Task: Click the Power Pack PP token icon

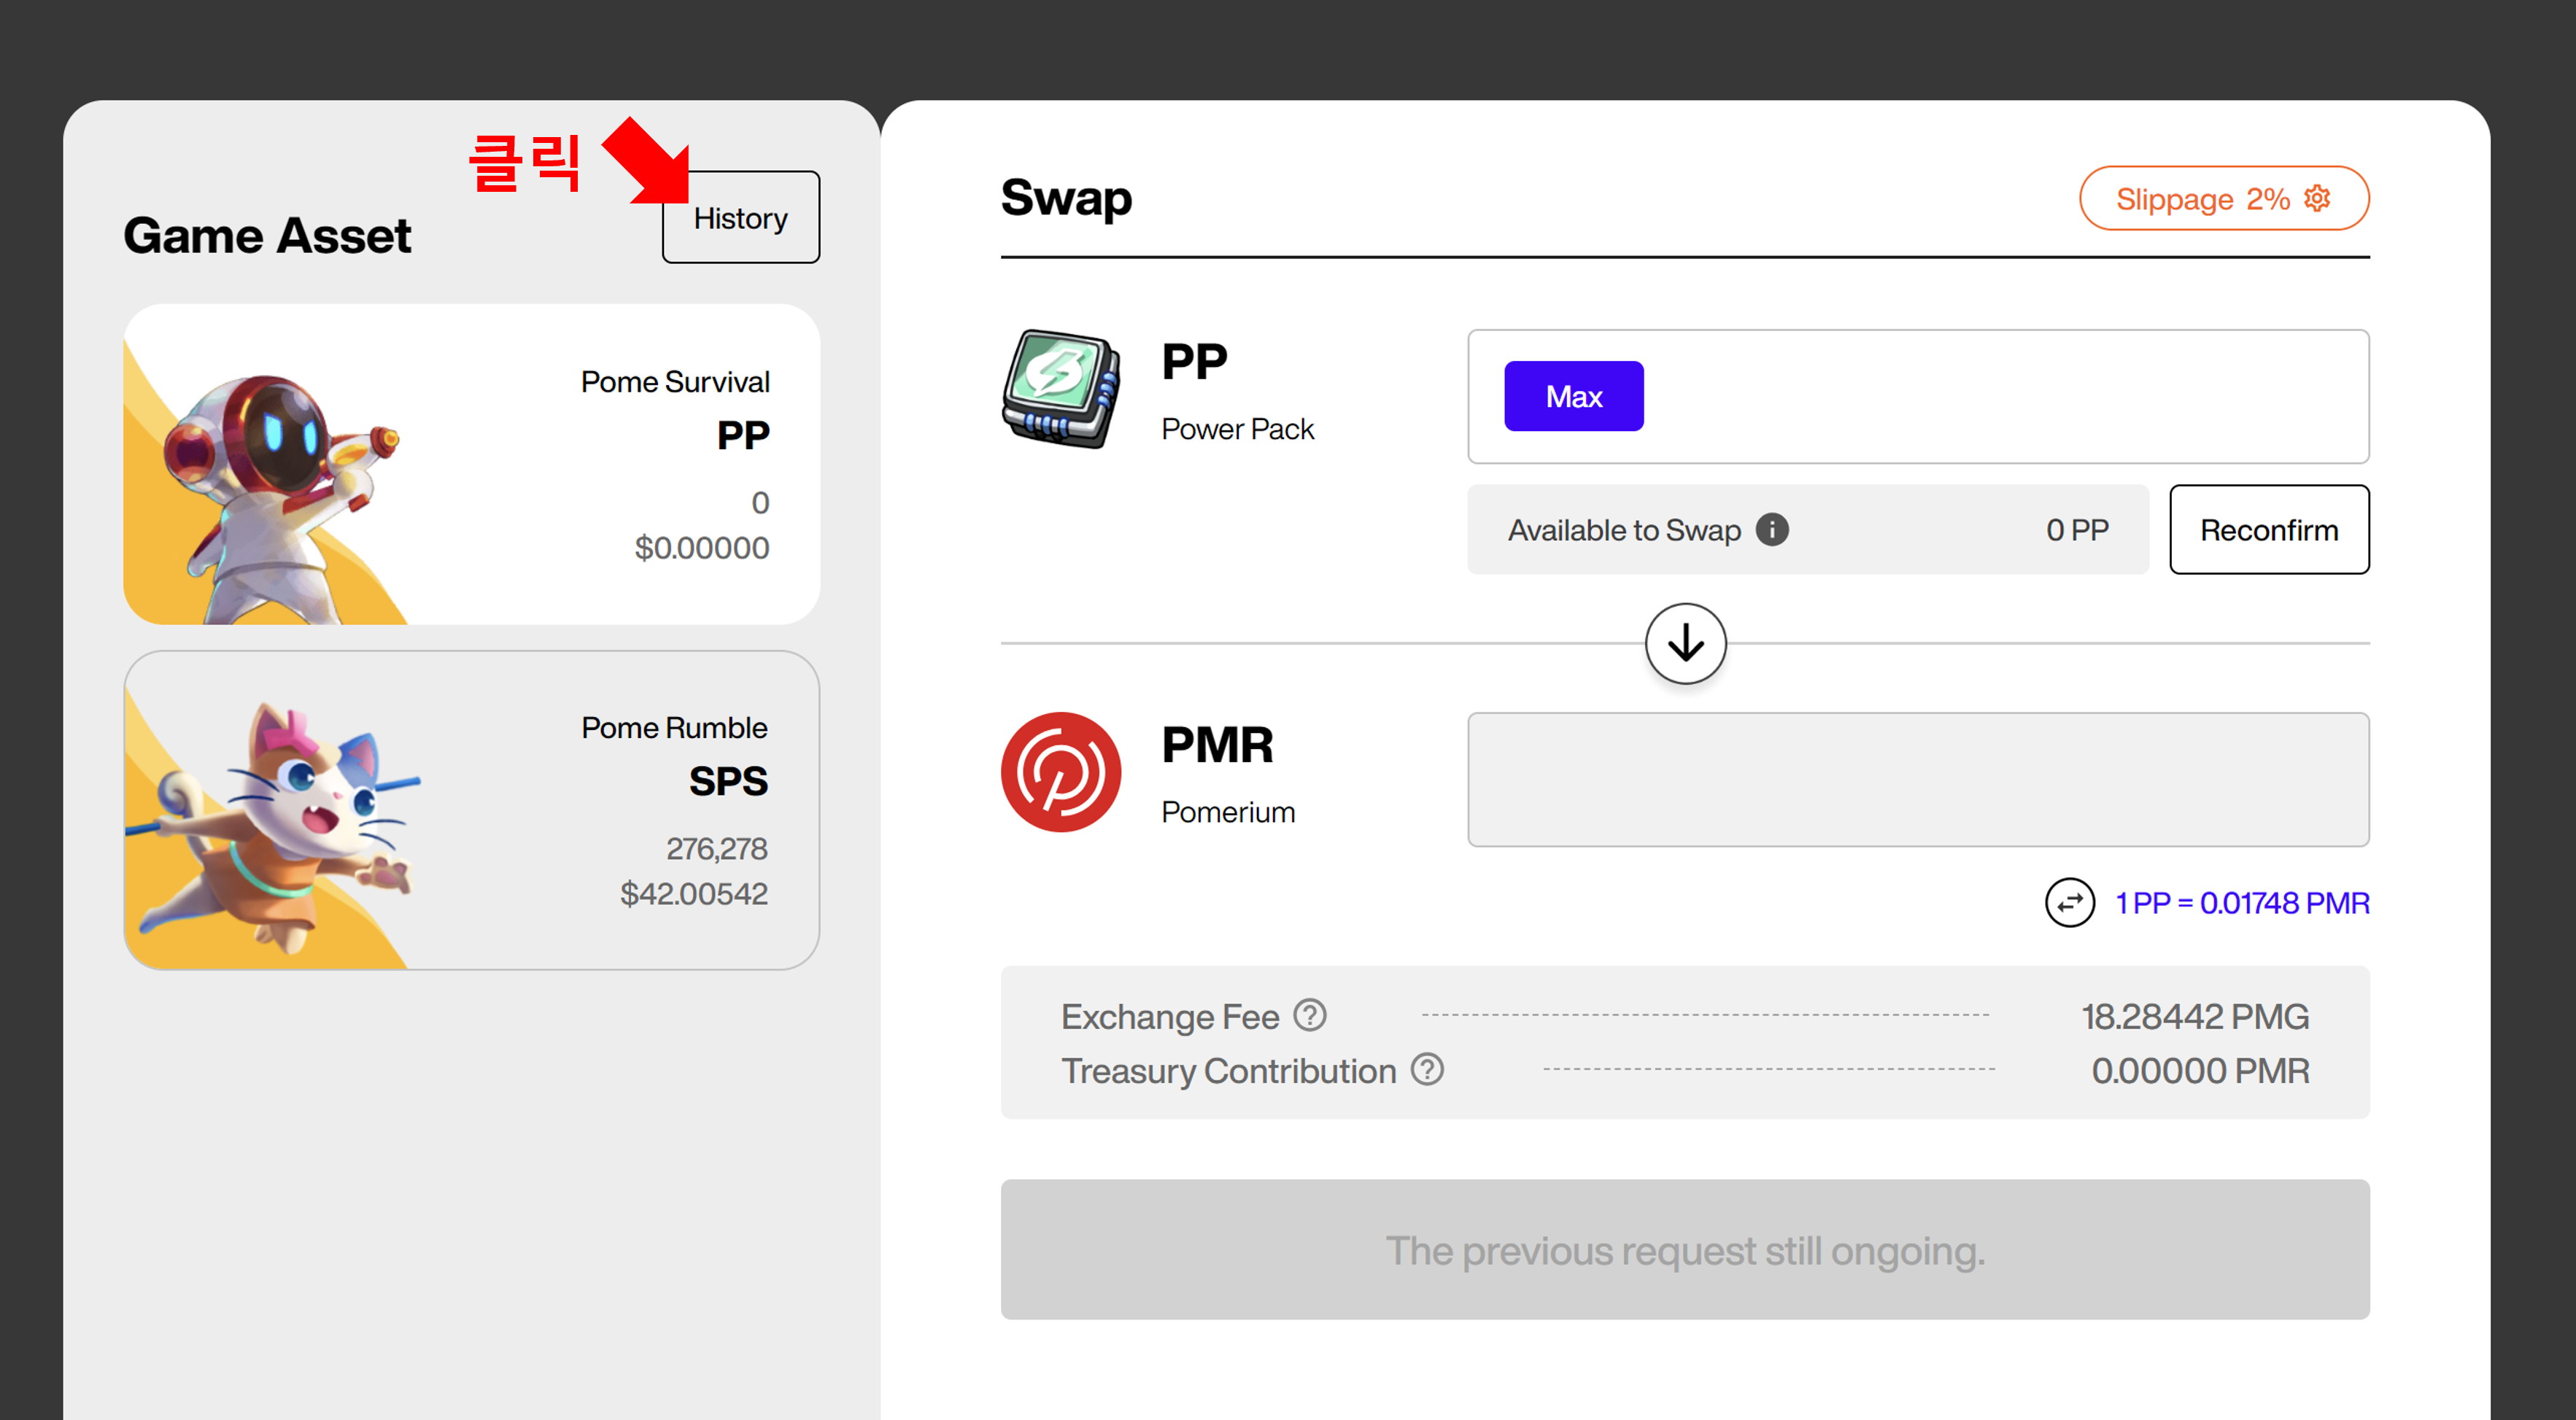Action: (x=1060, y=389)
